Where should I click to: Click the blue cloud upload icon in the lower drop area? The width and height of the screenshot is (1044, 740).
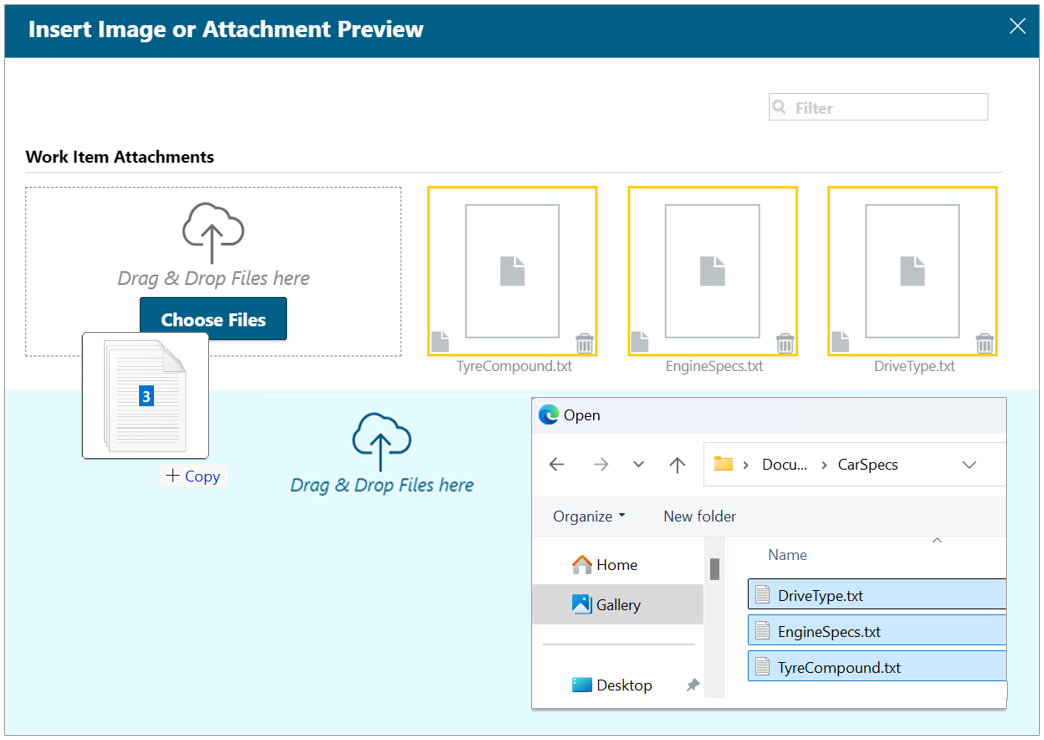pyautogui.click(x=382, y=442)
